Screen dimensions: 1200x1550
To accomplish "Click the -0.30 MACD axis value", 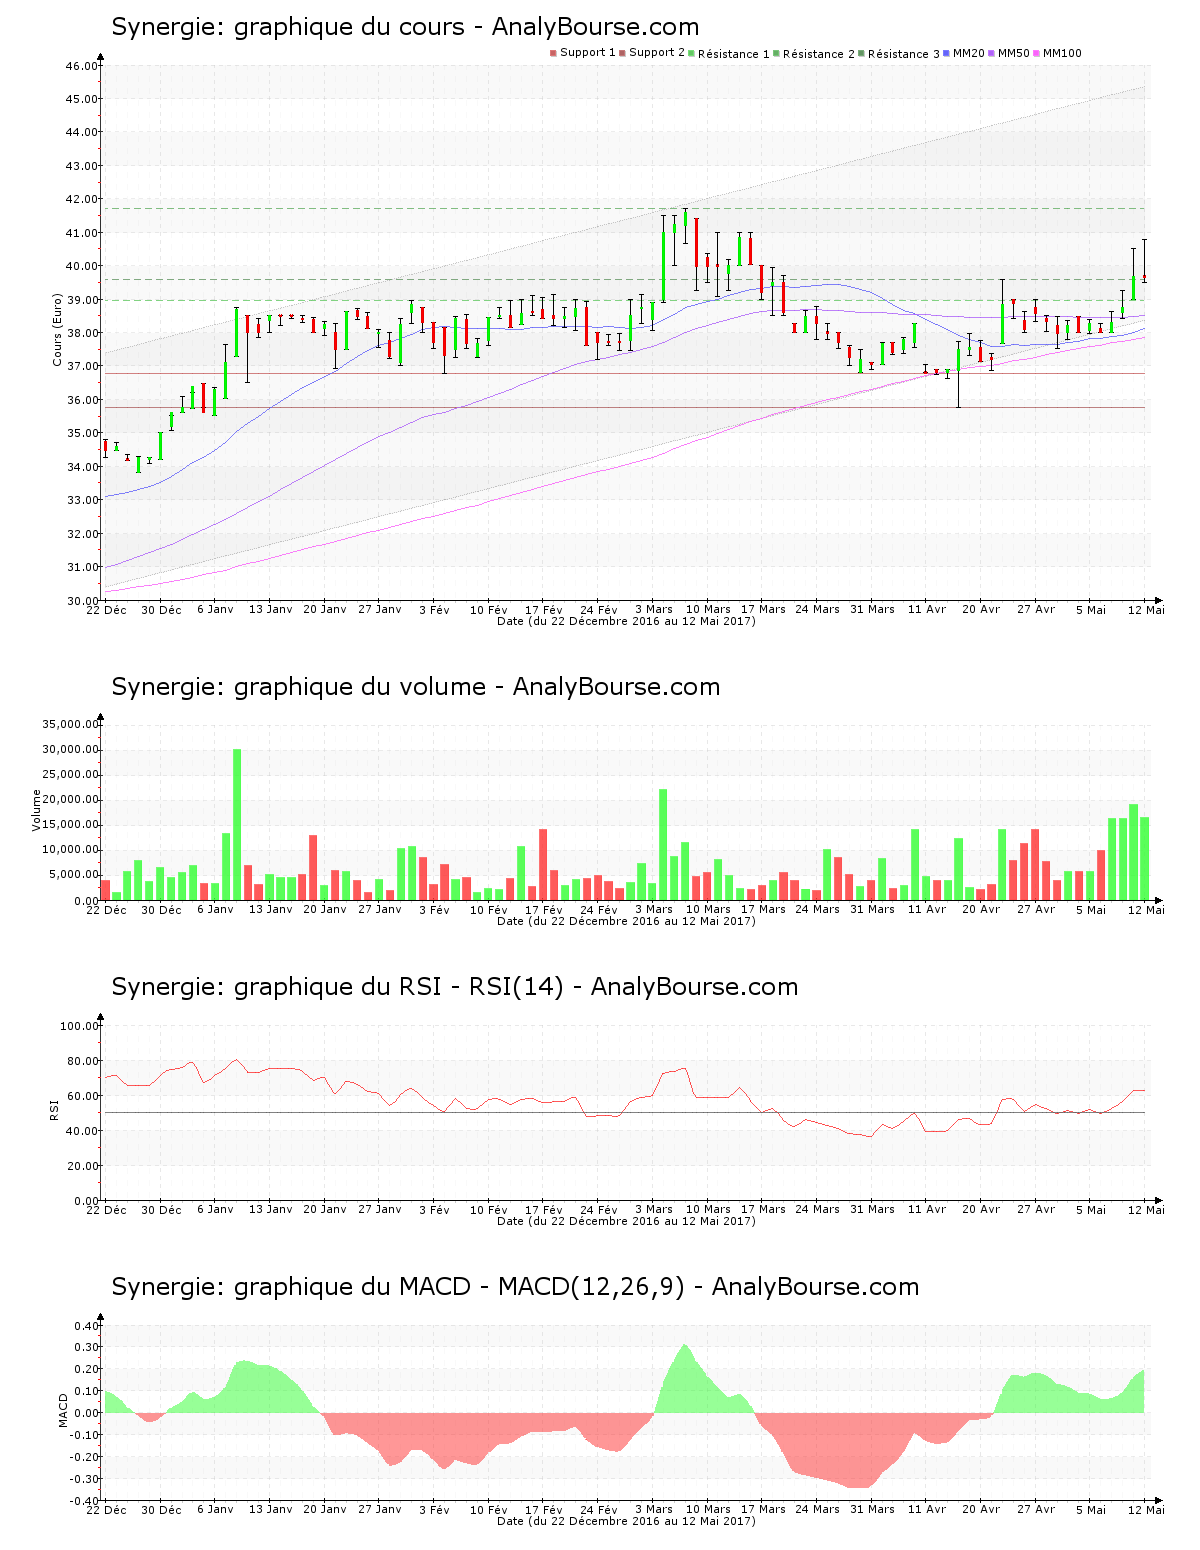I will [x=85, y=1479].
